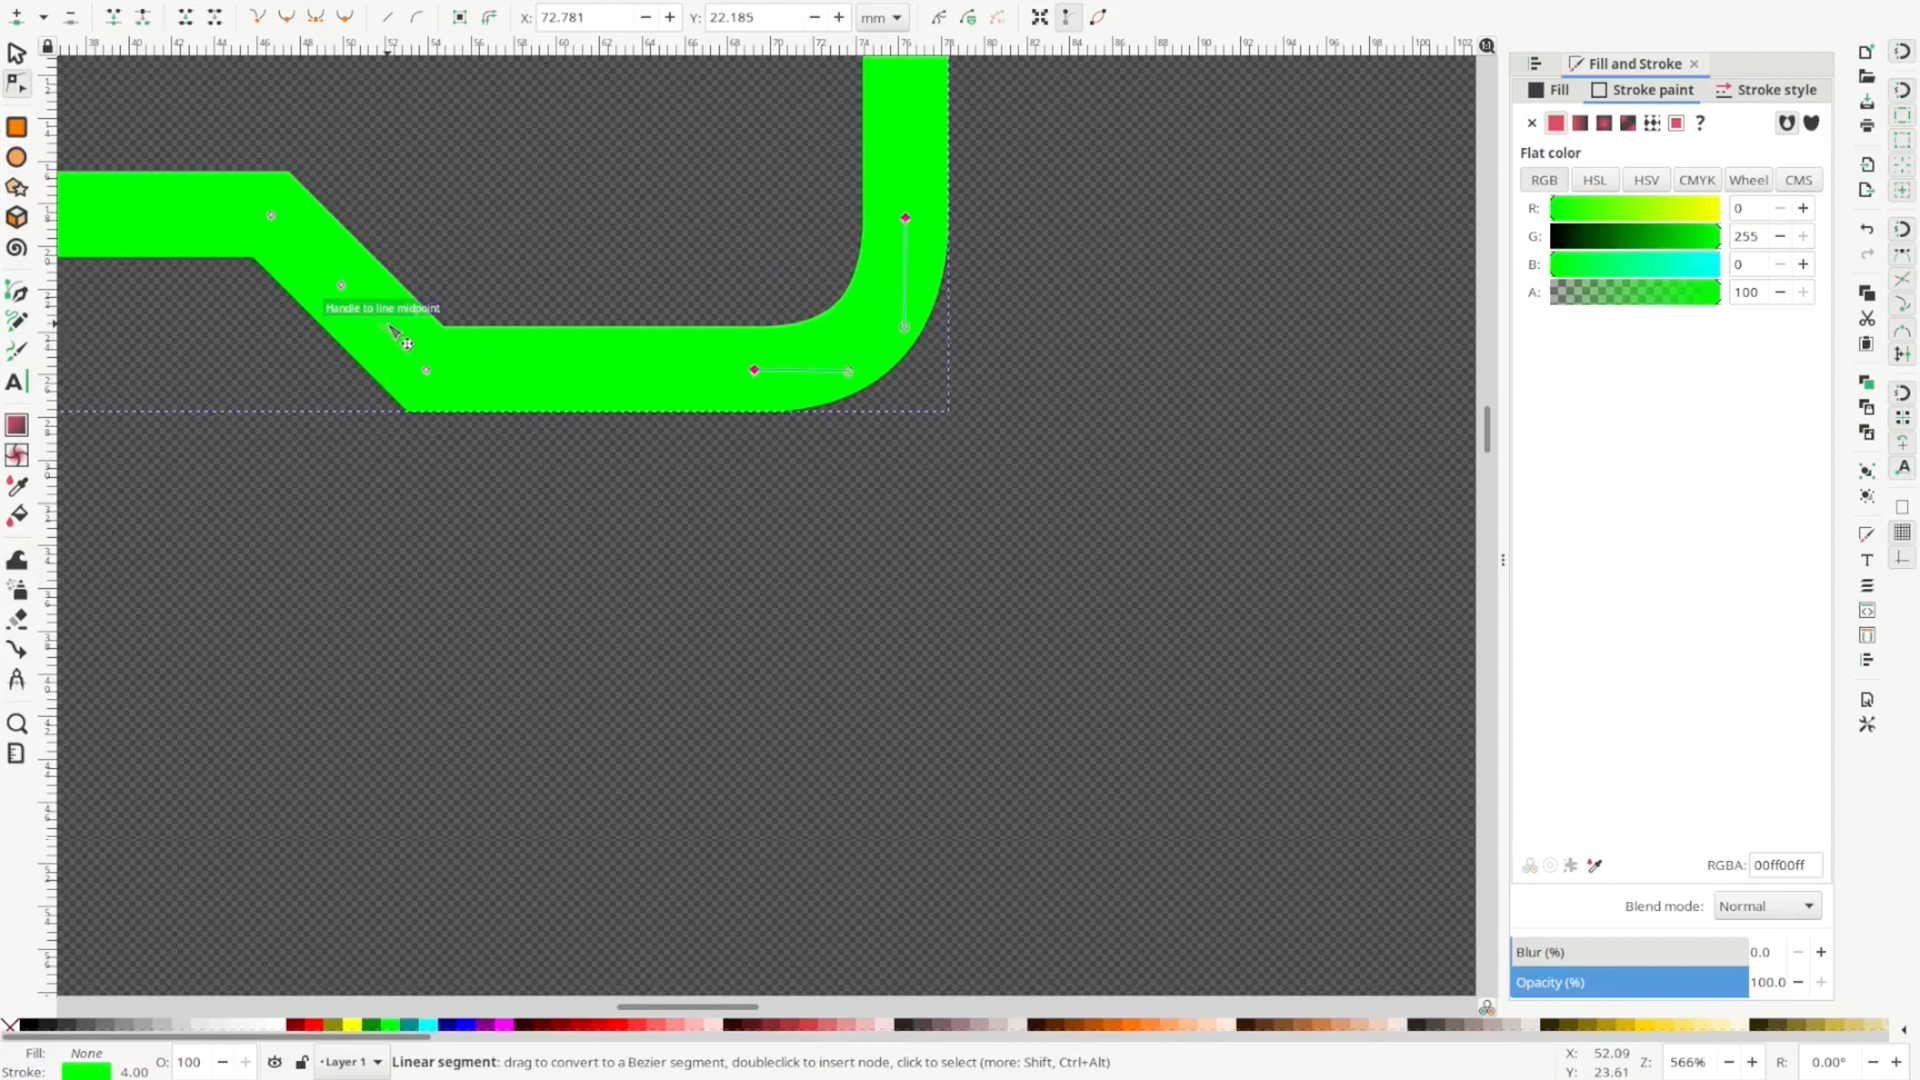Open the Blend mode dropdown
The width and height of the screenshot is (1920, 1080).
(x=1766, y=906)
